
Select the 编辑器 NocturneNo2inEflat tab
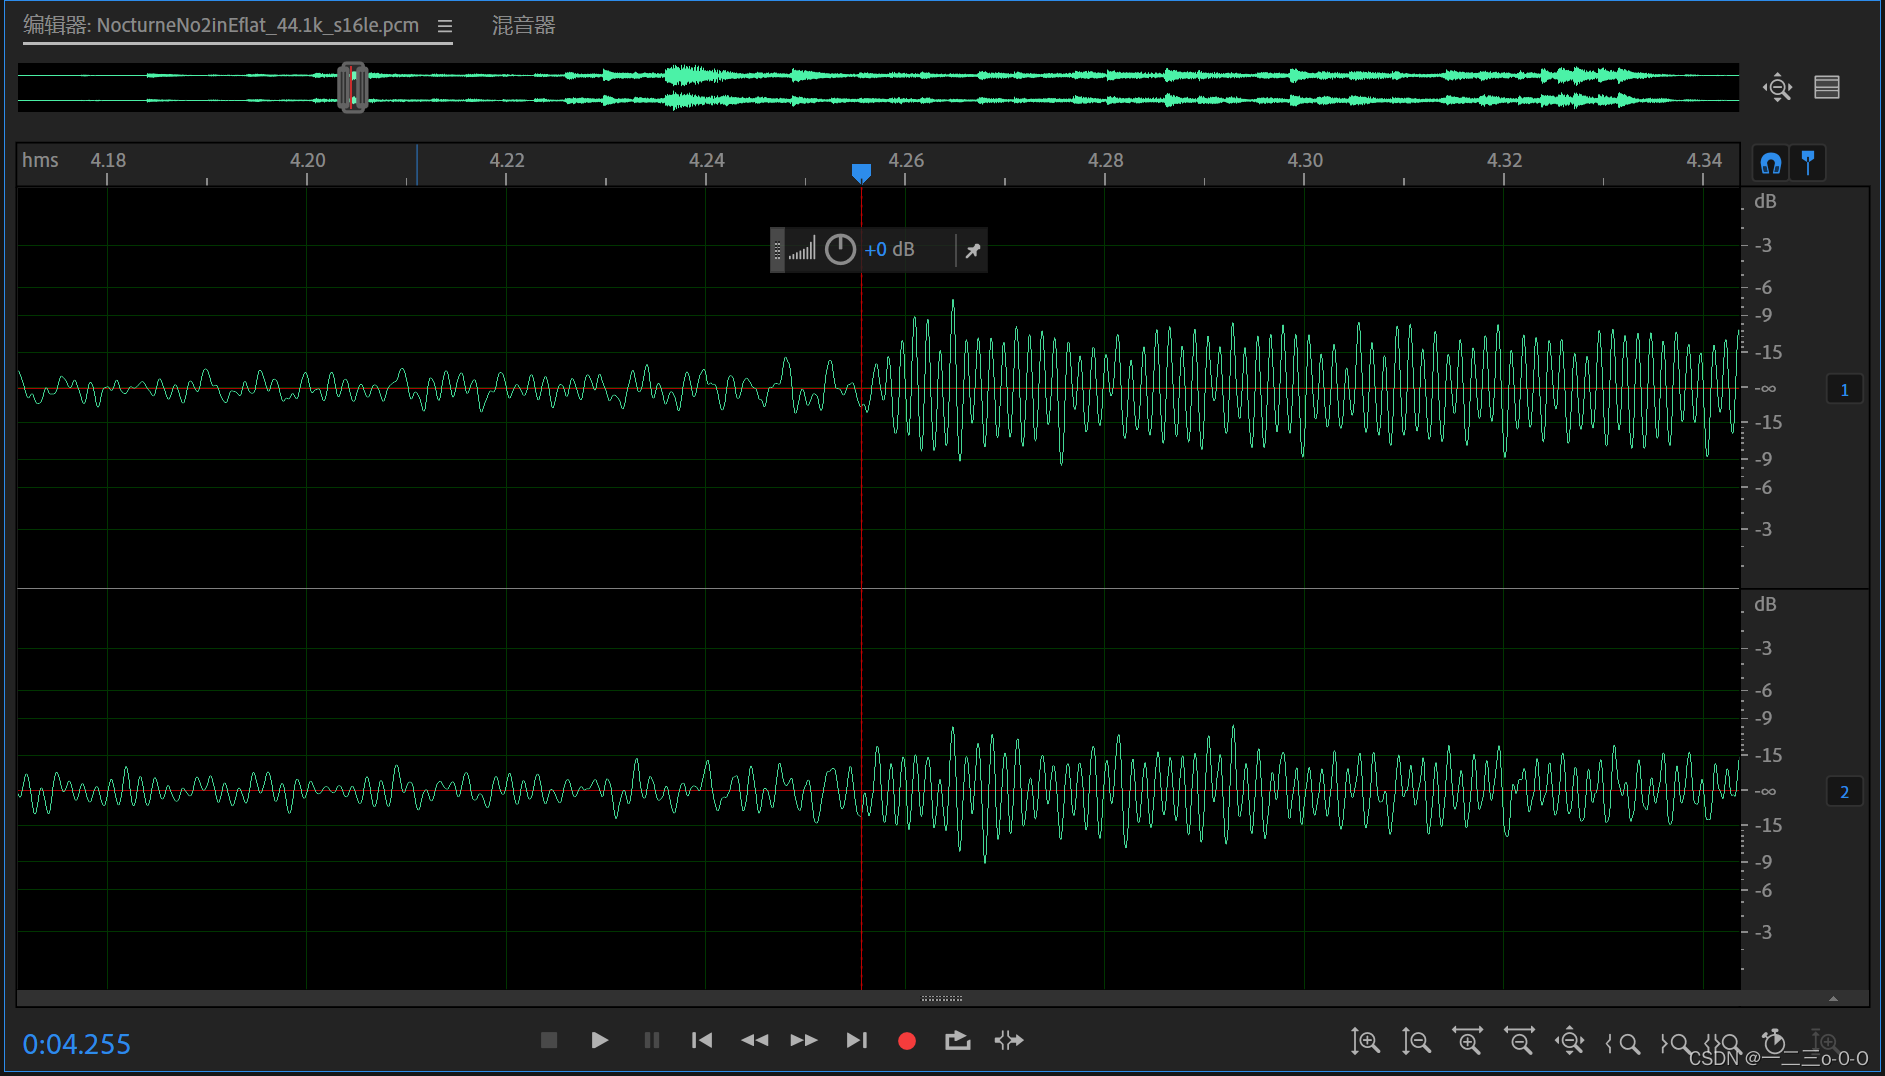pyautogui.click(x=221, y=26)
